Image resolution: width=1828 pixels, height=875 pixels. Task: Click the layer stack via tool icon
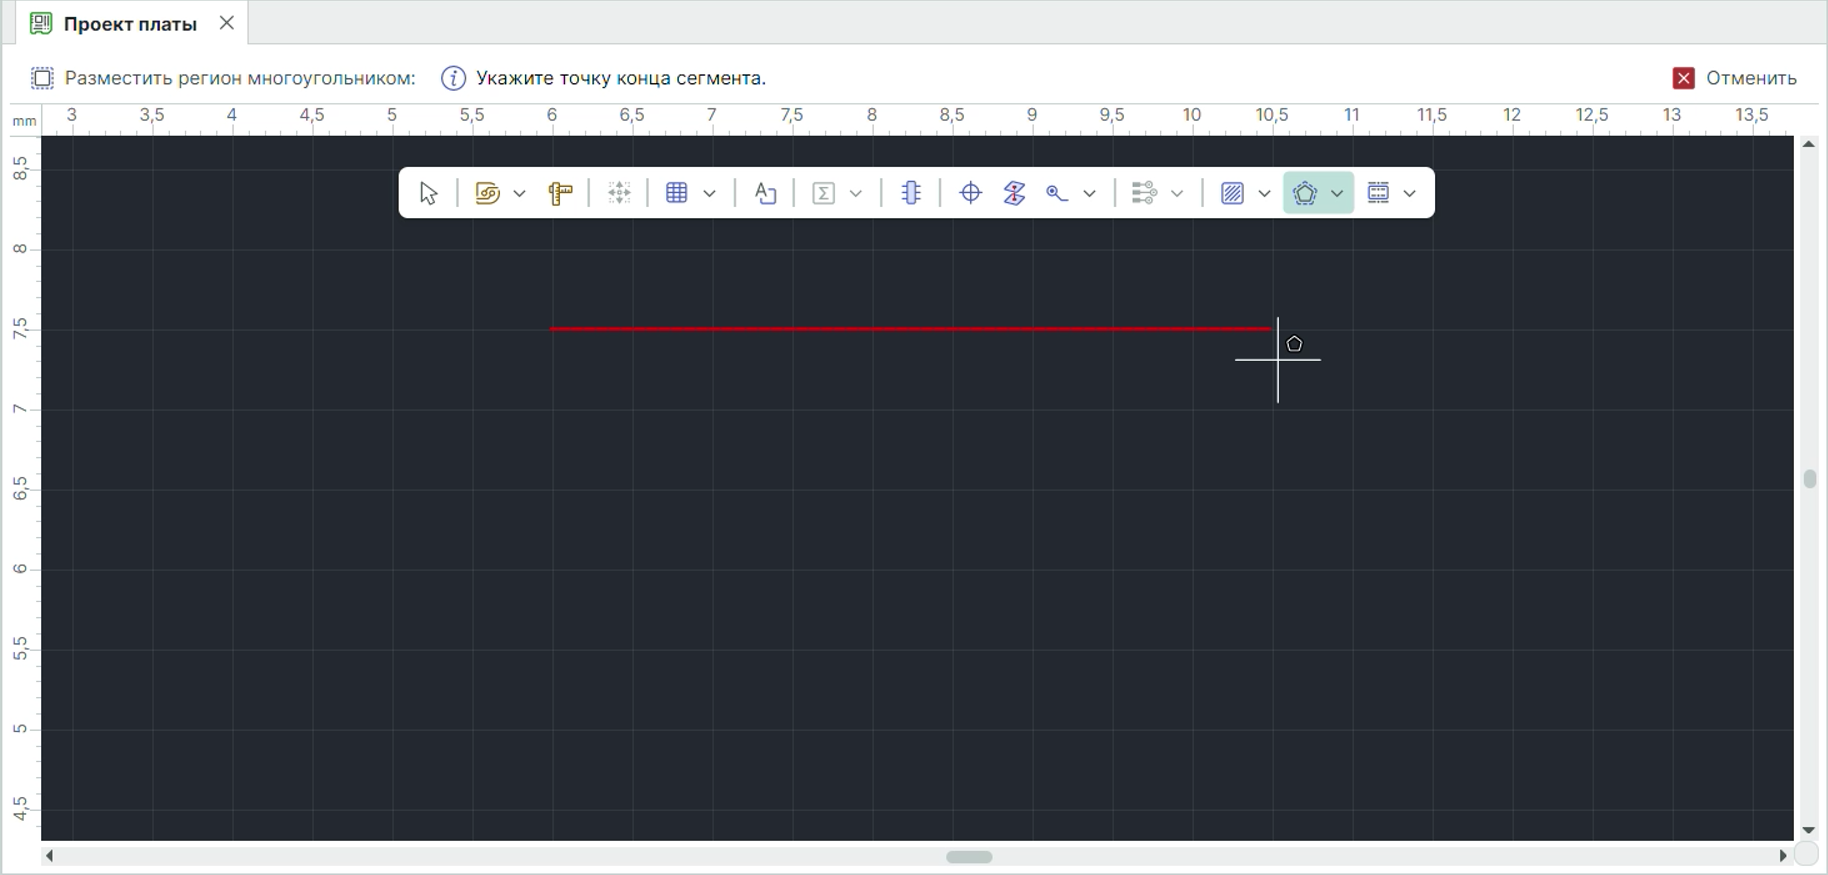[x=1014, y=193]
